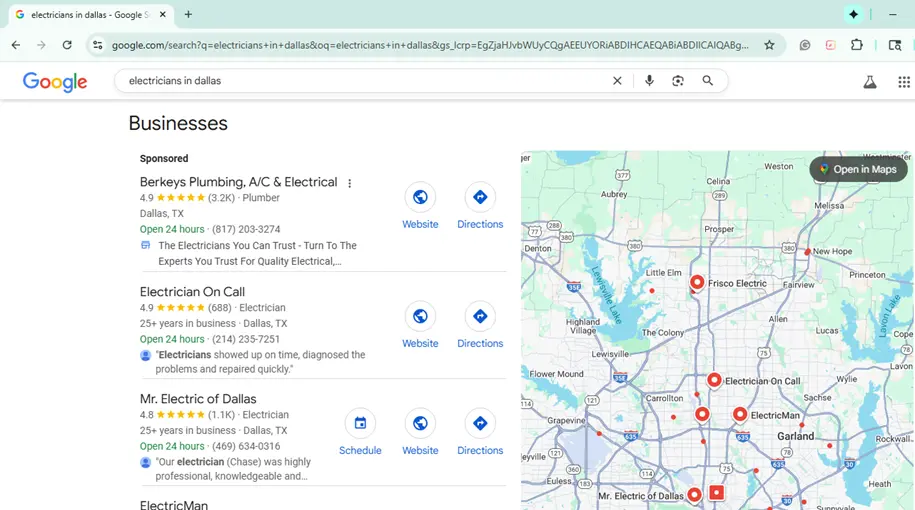The width and height of the screenshot is (915, 510).
Task: Open a new browser tab
Action: point(188,15)
